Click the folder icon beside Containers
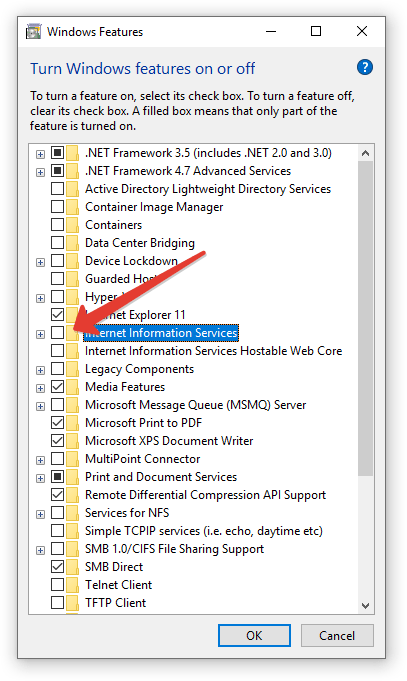Screen dimensions: 407x681 pos(73,225)
